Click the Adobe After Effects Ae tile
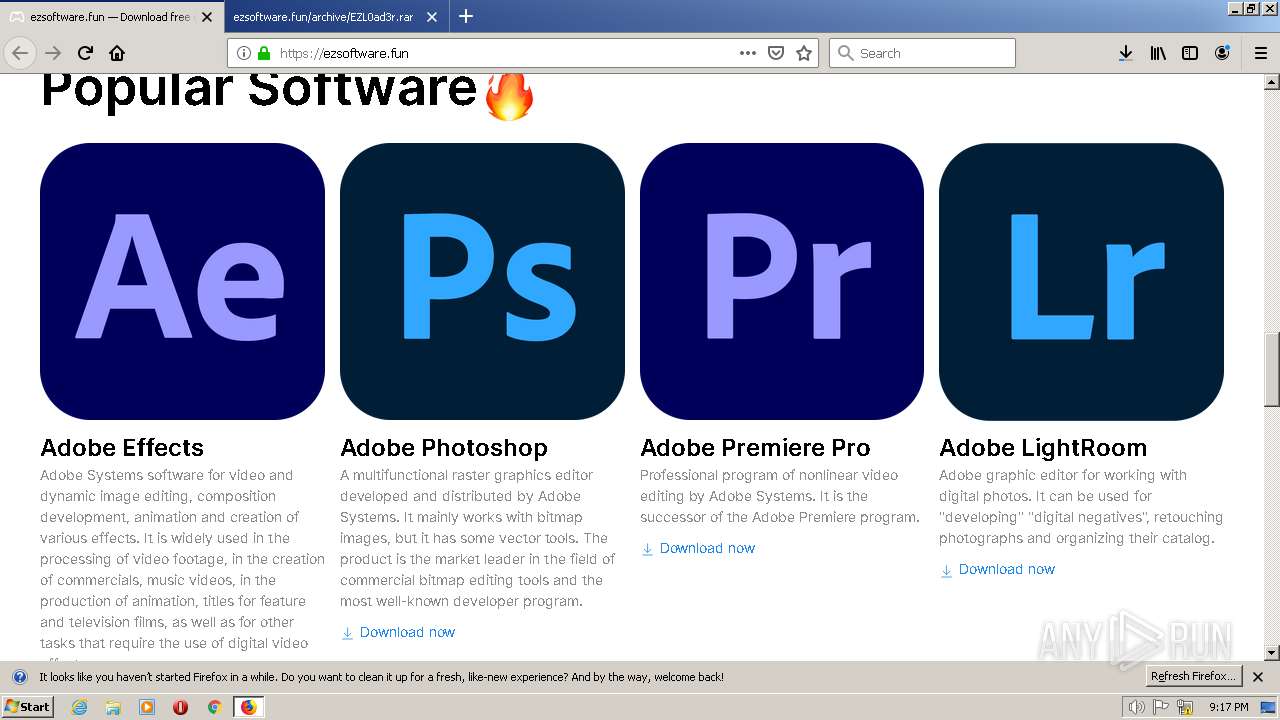1280x720 pixels. click(x=182, y=281)
